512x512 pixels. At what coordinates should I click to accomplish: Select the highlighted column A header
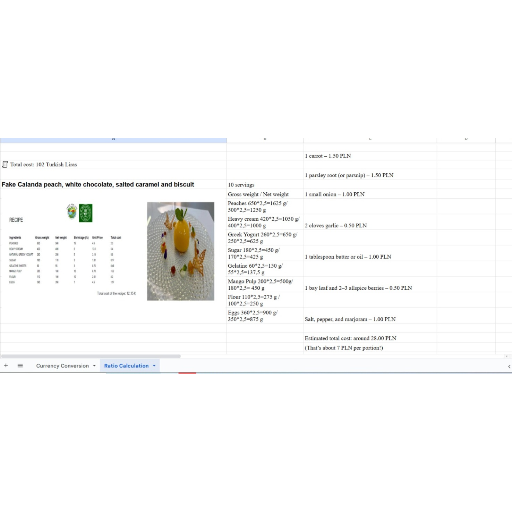[113, 140]
